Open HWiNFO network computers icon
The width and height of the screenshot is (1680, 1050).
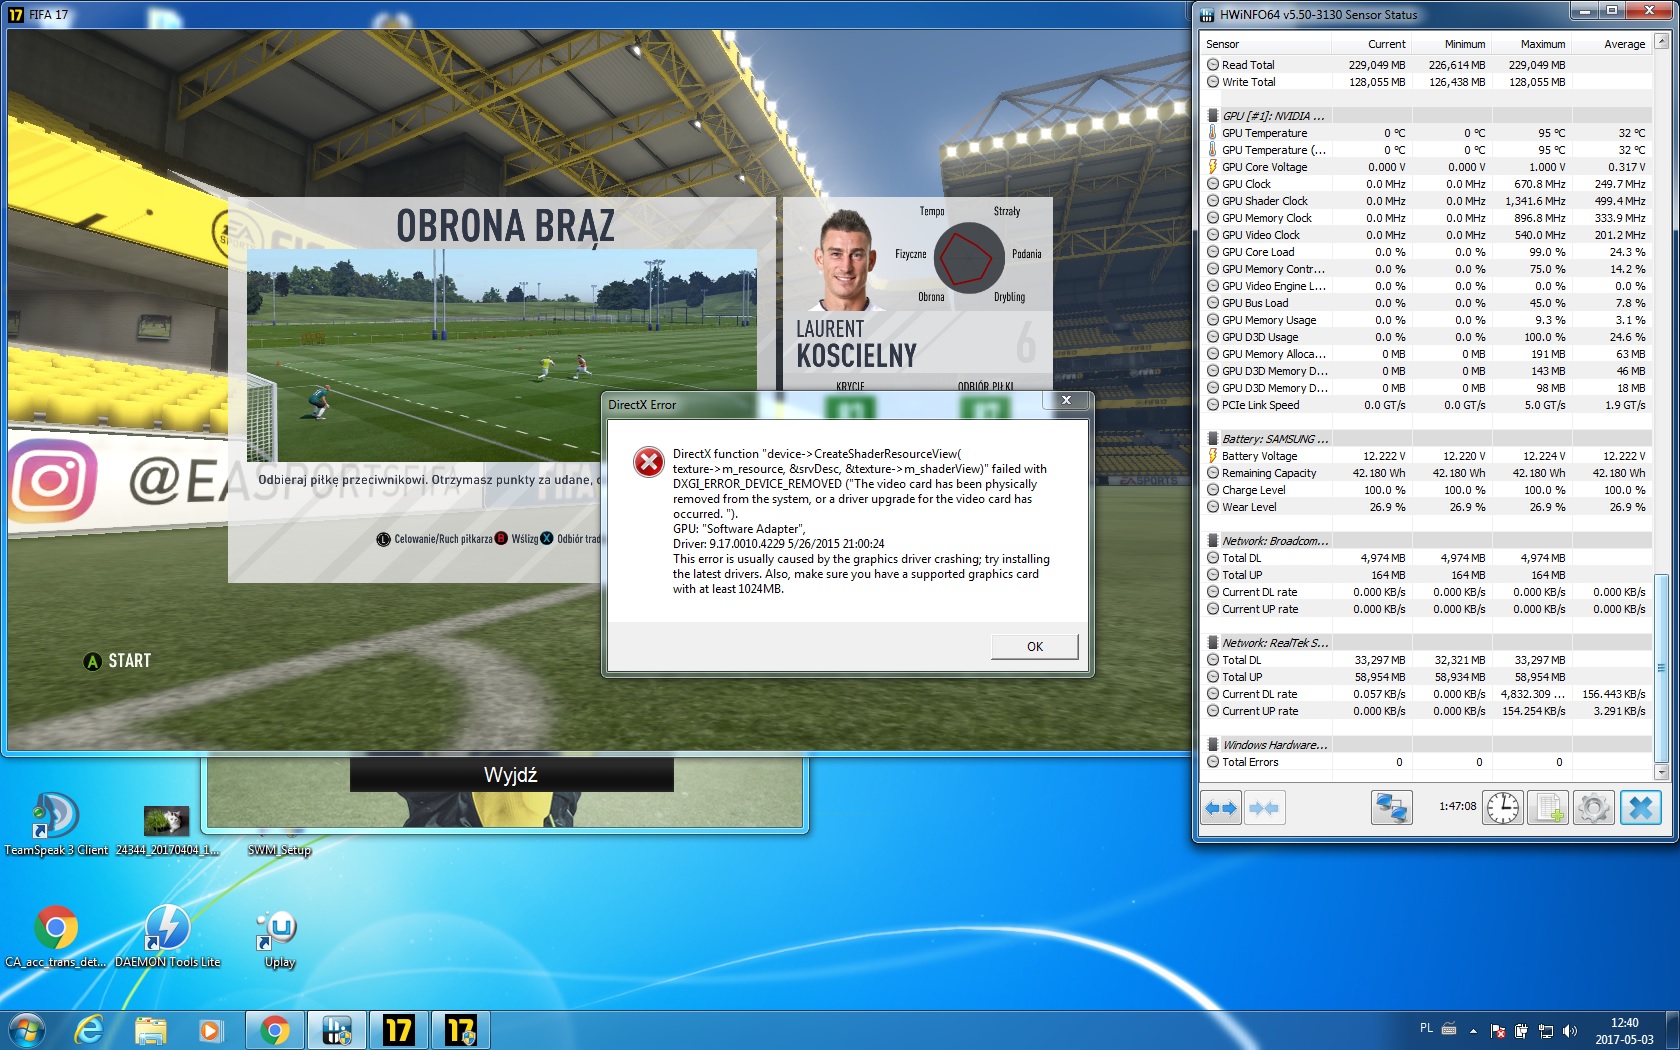pyautogui.click(x=1391, y=808)
